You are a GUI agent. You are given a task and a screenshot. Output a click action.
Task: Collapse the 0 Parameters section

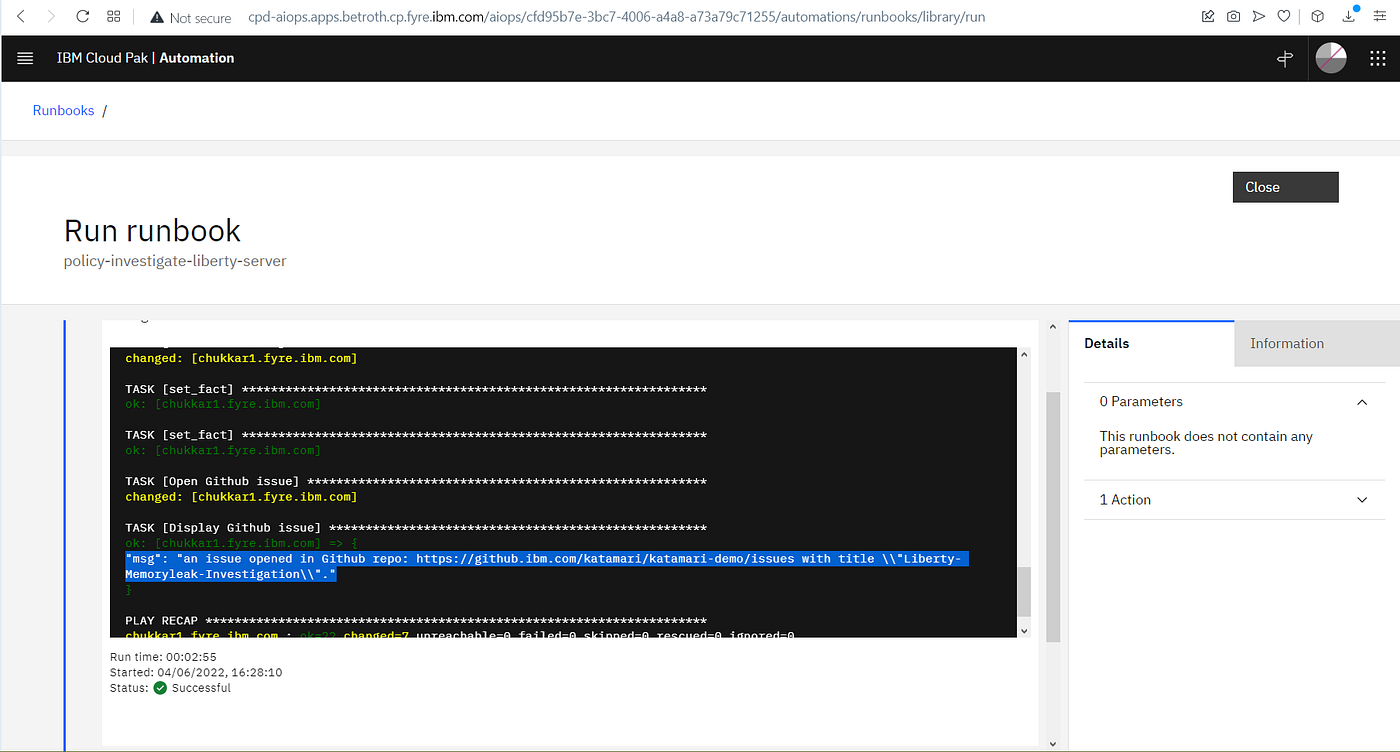pyautogui.click(x=1362, y=402)
